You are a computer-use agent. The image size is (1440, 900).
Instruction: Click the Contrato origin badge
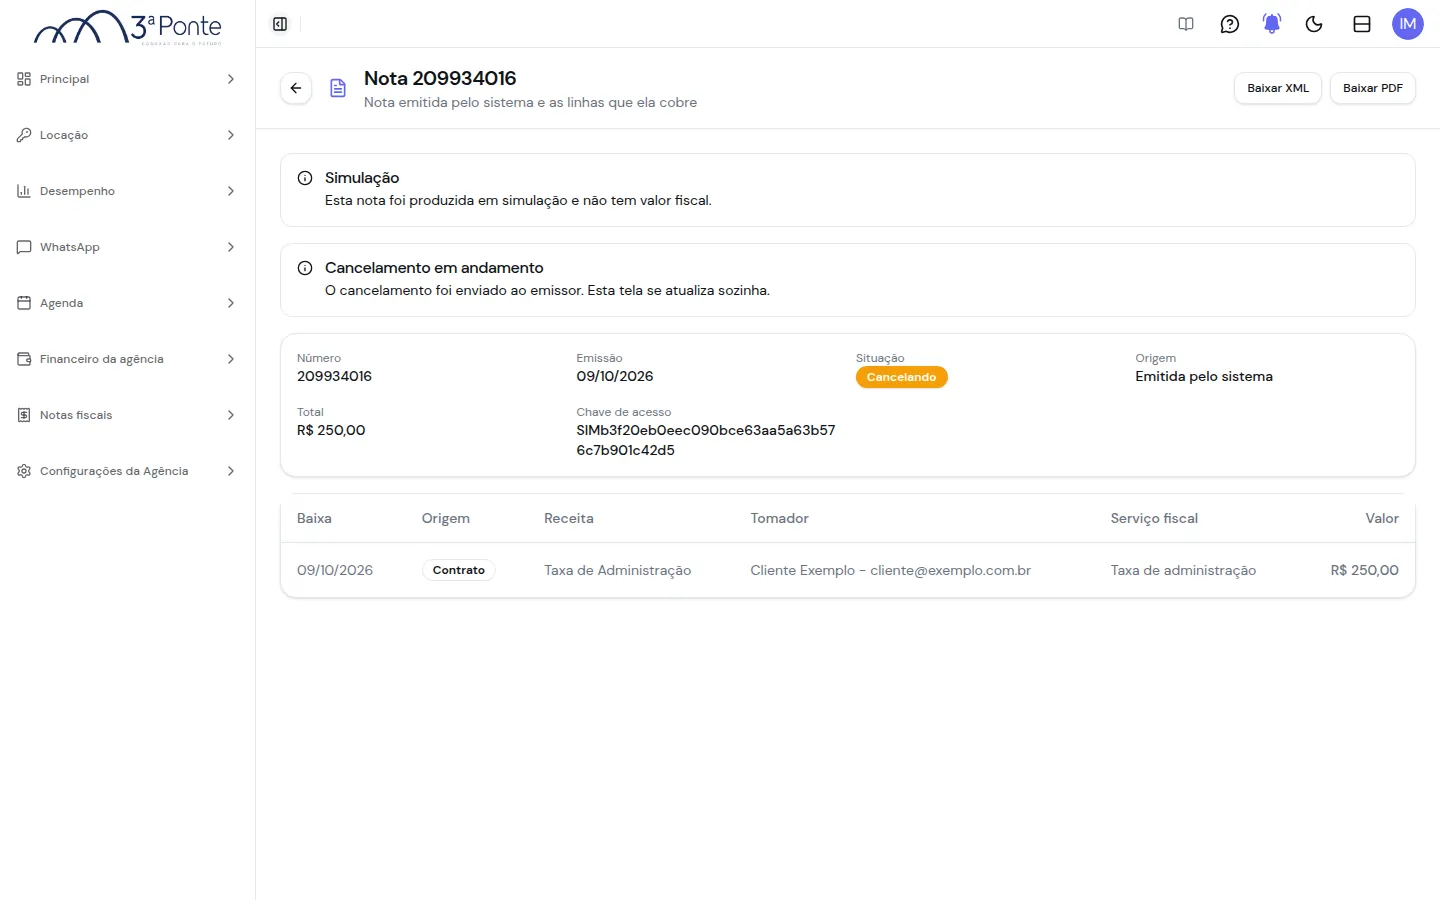[459, 570]
